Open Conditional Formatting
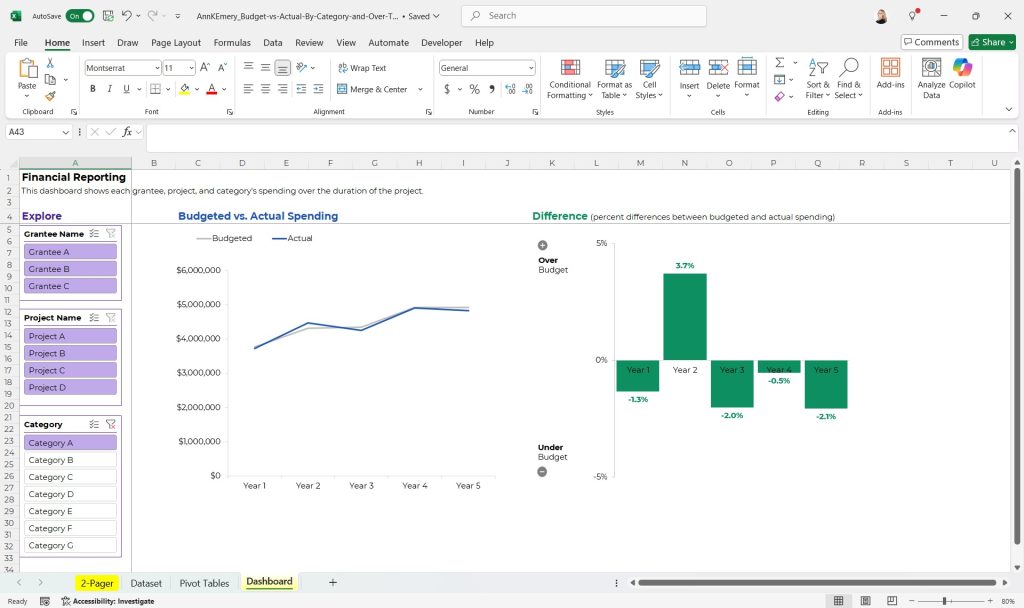 click(x=569, y=78)
